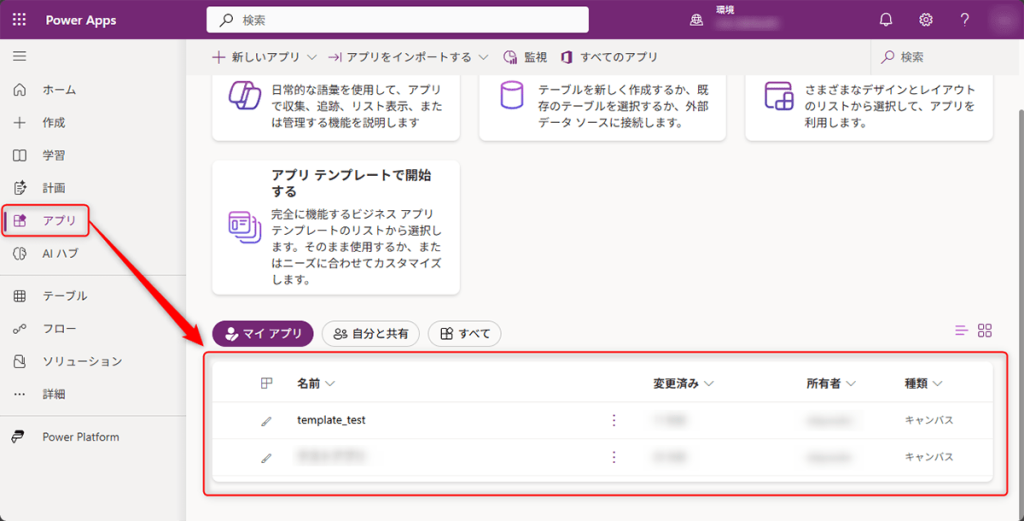Switch to list view icon
The image size is (1024, 521).
961,330
